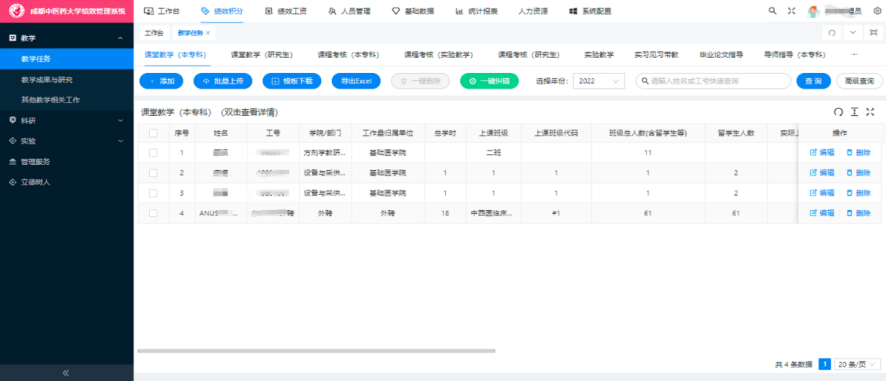
Task: Switch to 课堂教学（研究生）tab
Action: [261, 55]
